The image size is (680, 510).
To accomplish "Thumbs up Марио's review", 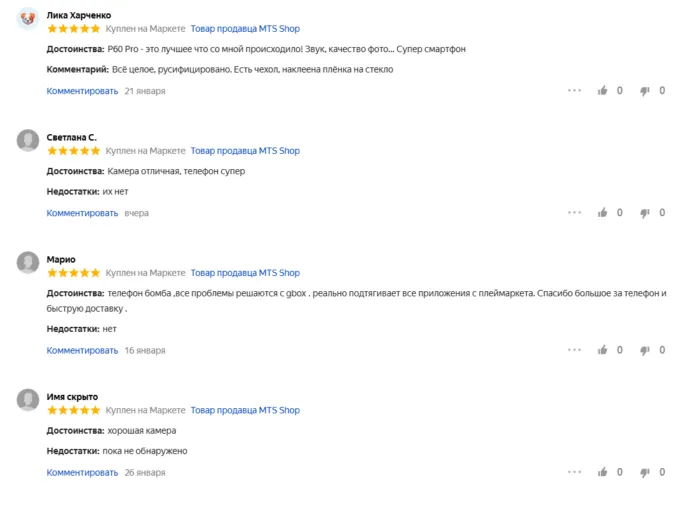I will tap(603, 351).
